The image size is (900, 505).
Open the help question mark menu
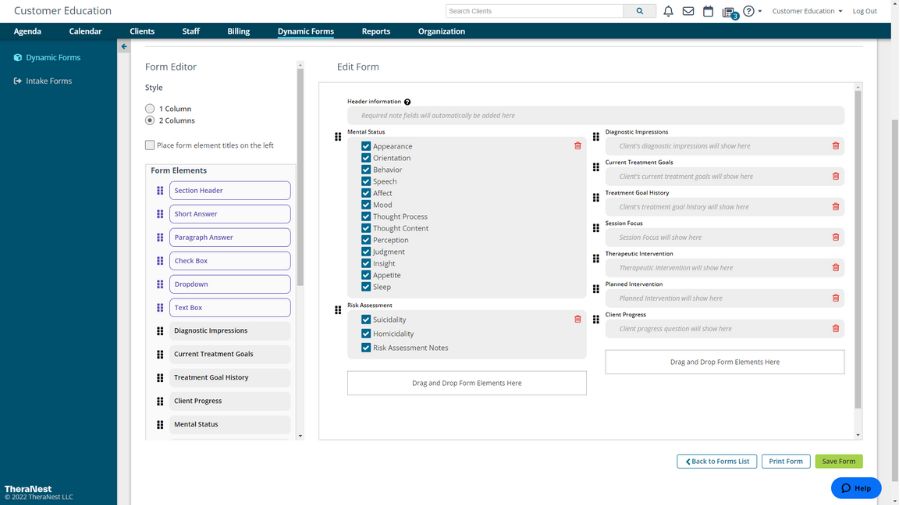pyautogui.click(x=751, y=11)
